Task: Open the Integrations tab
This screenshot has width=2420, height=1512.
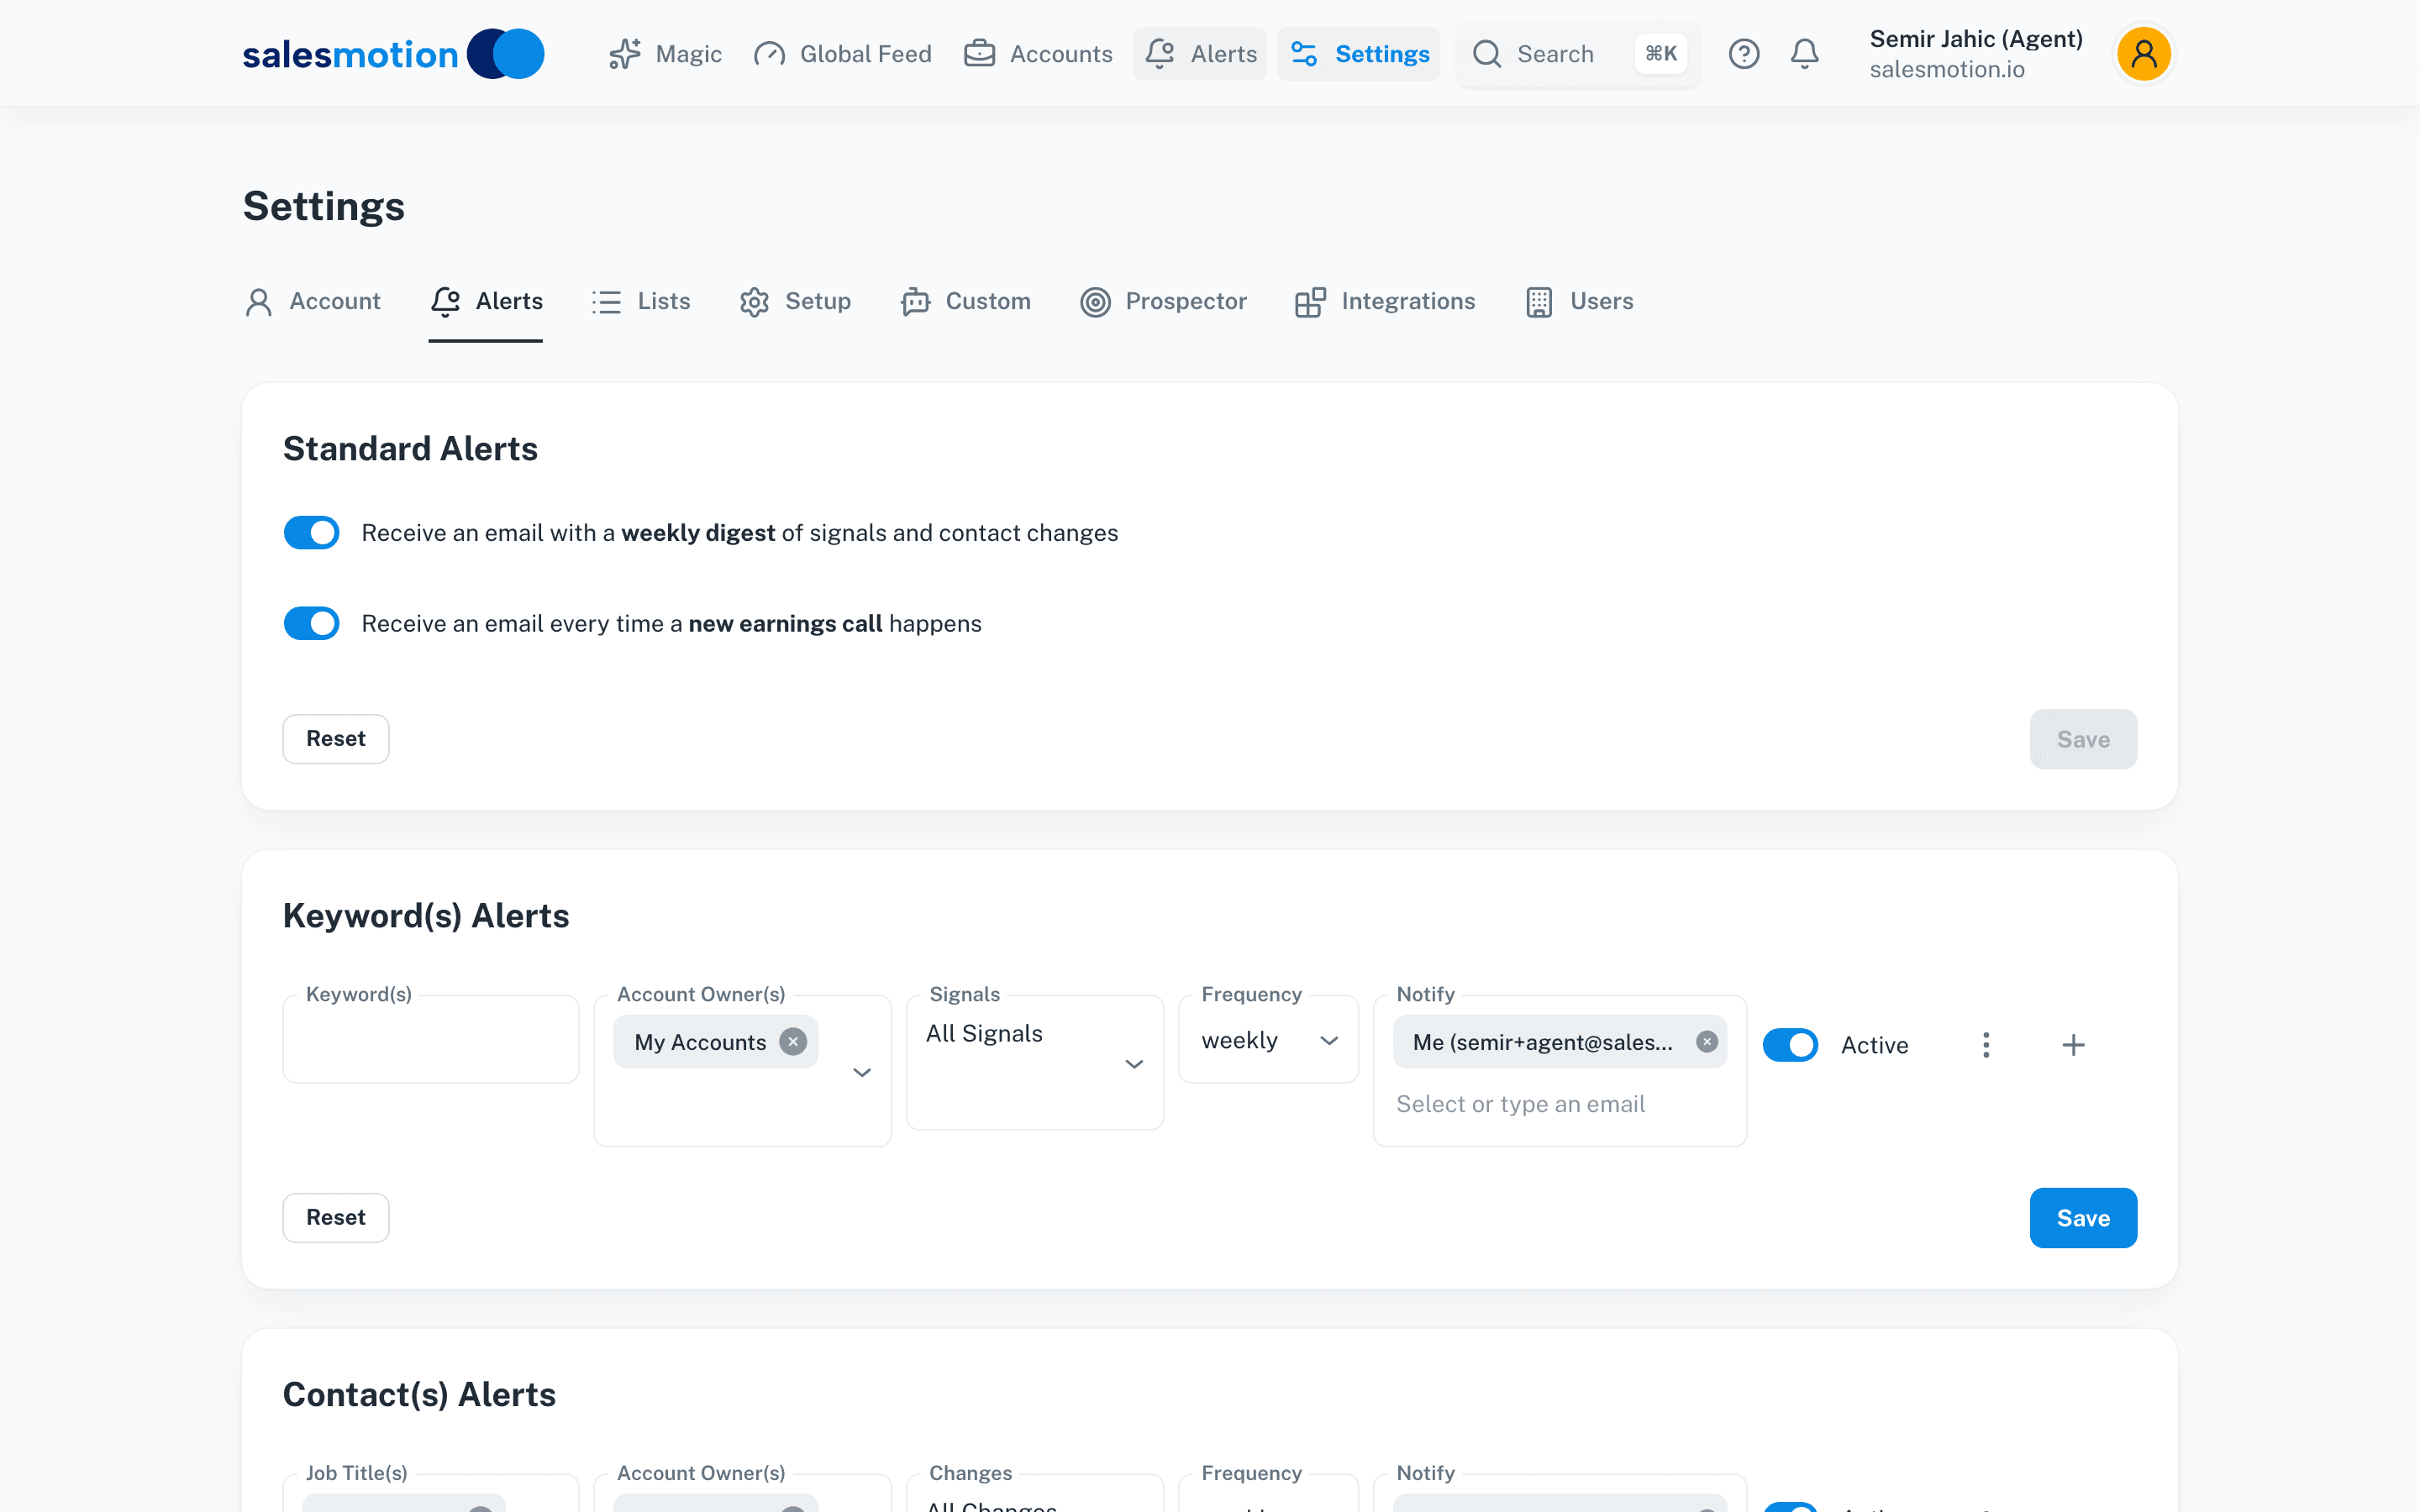Action: pyautogui.click(x=1385, y=302)
